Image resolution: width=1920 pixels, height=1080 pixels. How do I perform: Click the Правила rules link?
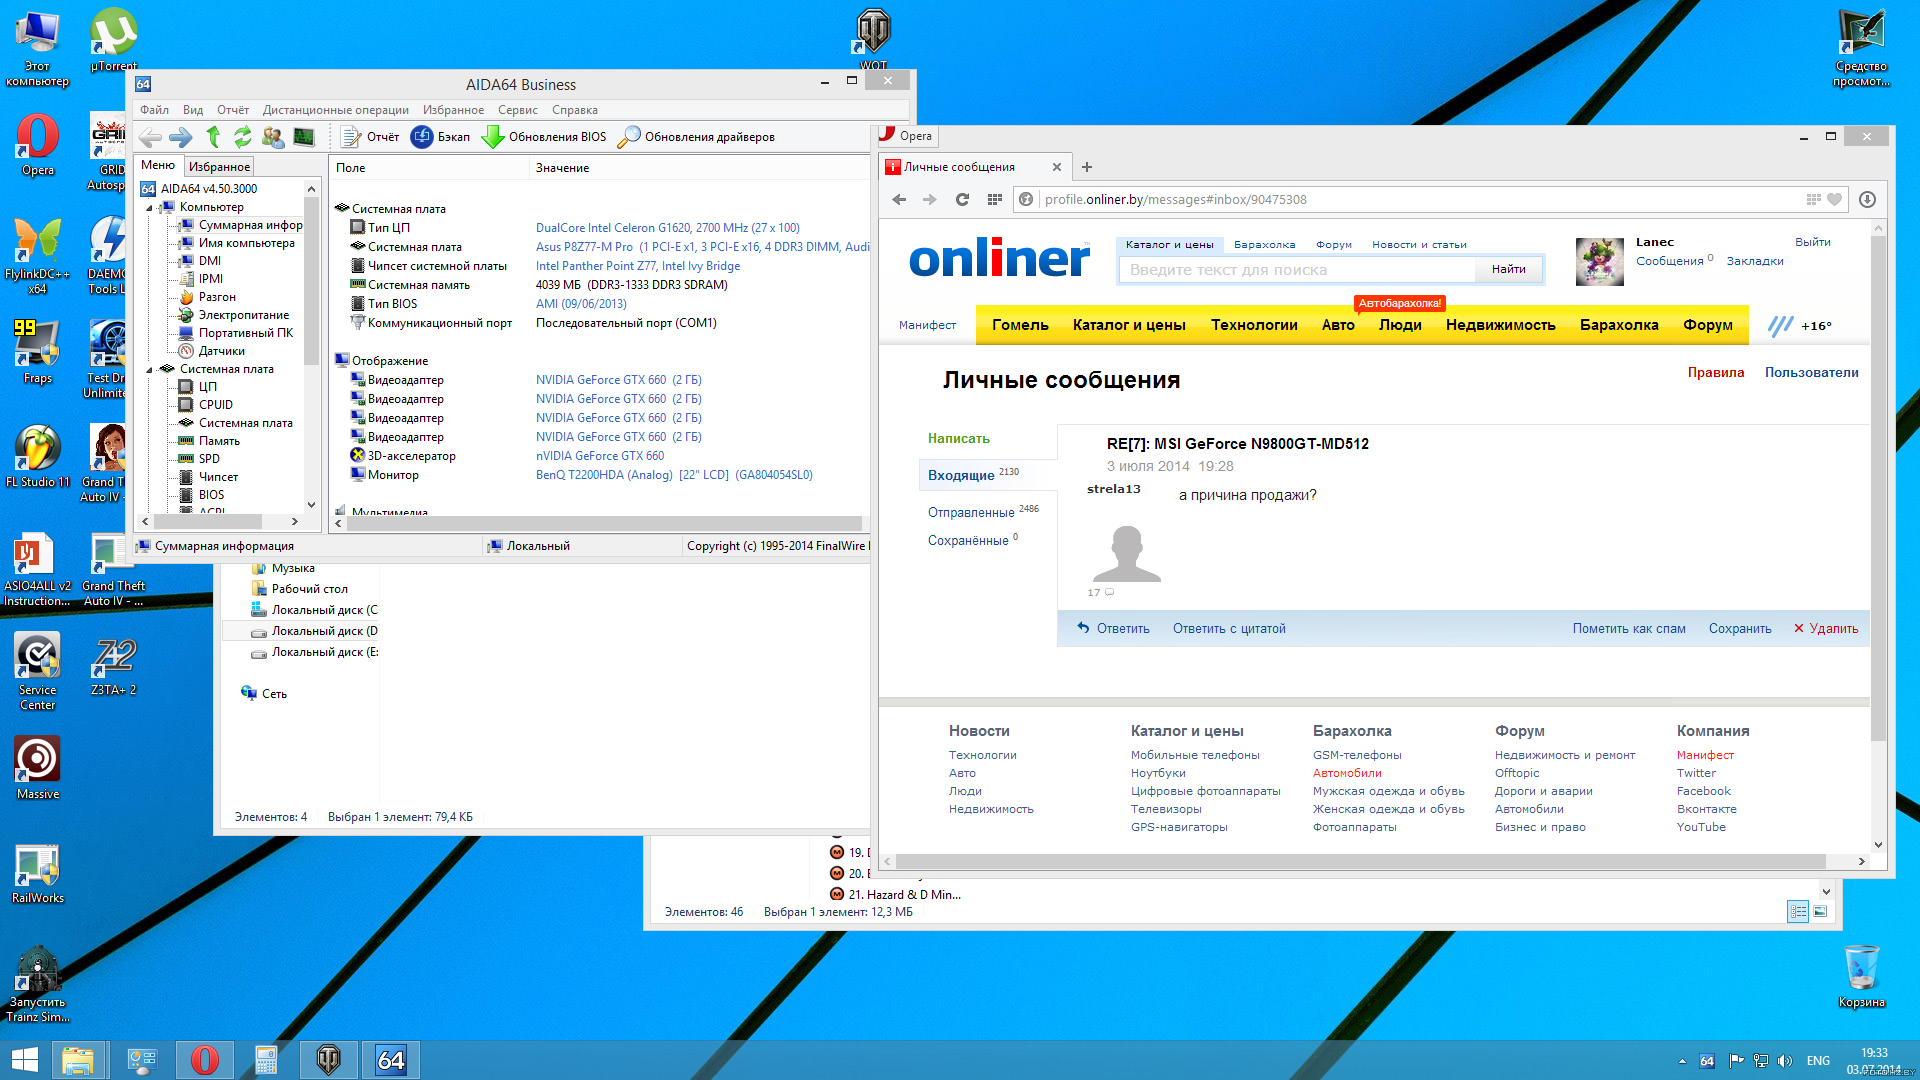pos(1715,372)
